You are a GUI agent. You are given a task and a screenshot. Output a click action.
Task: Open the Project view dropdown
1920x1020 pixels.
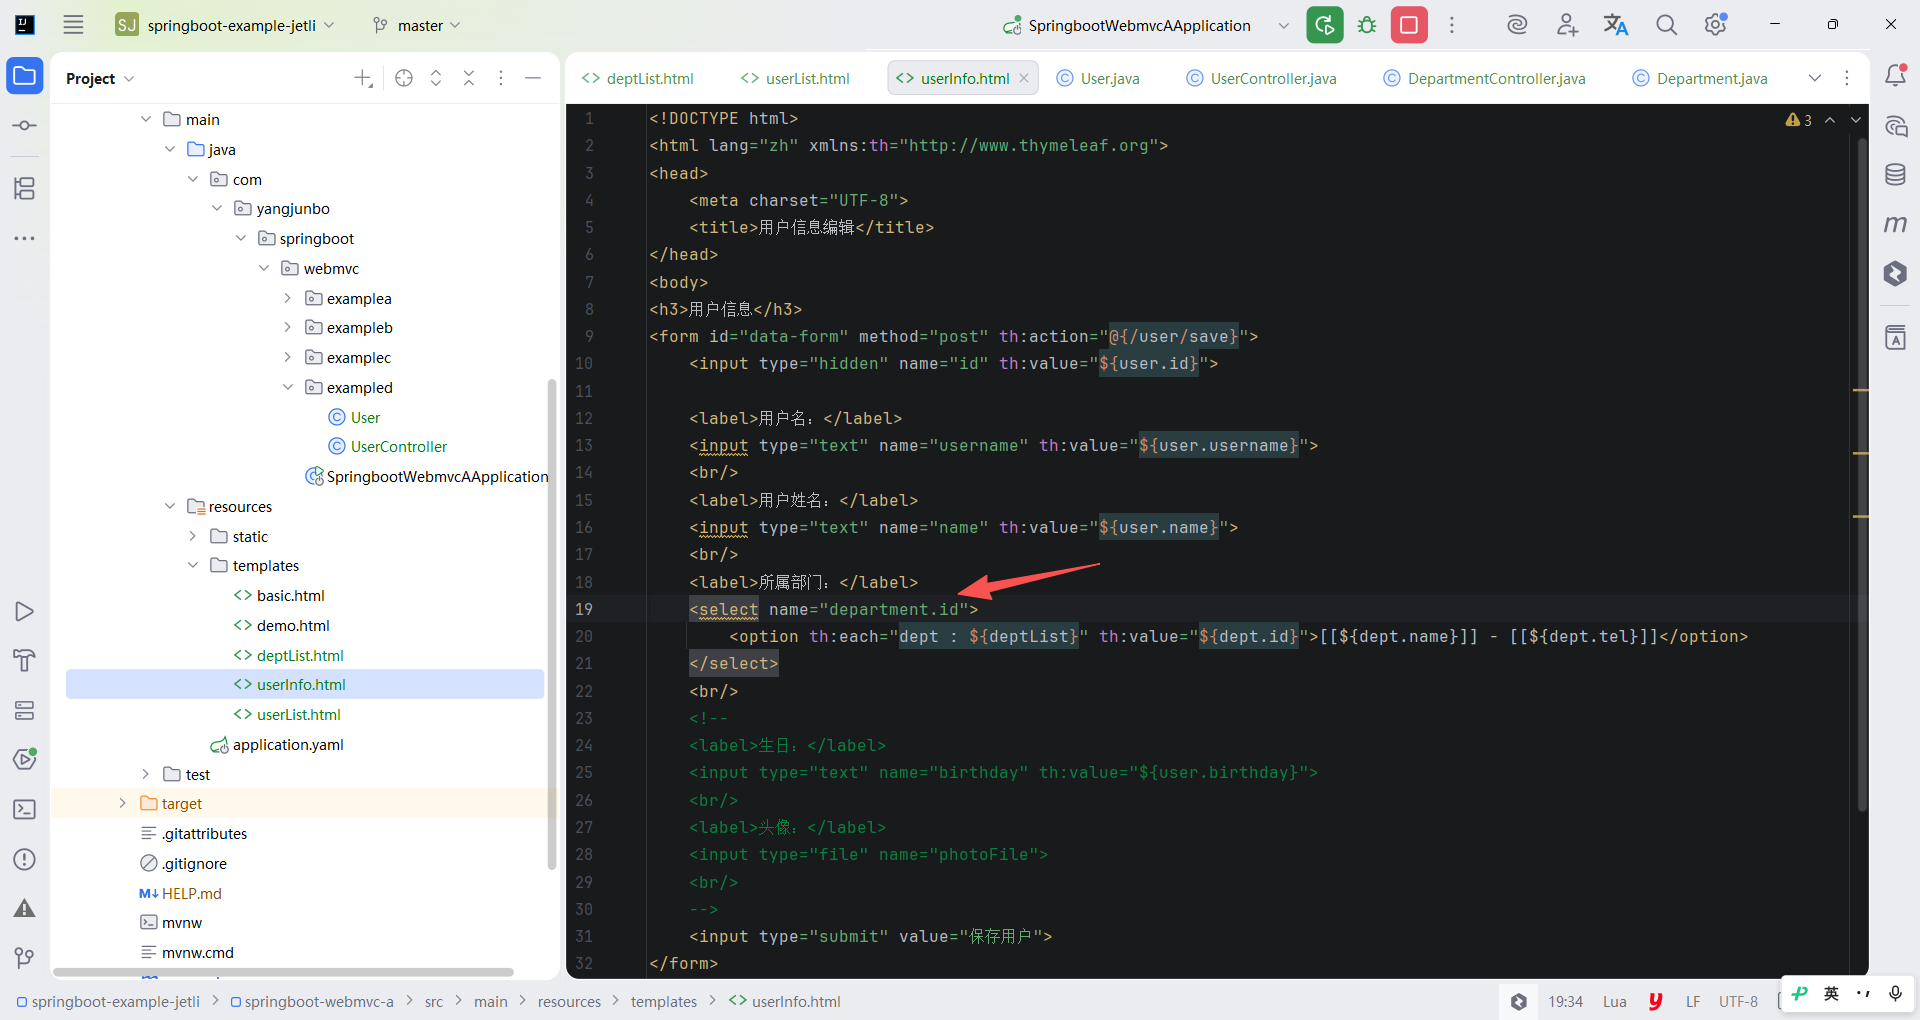pyautogui.click(x=100, y=78)
